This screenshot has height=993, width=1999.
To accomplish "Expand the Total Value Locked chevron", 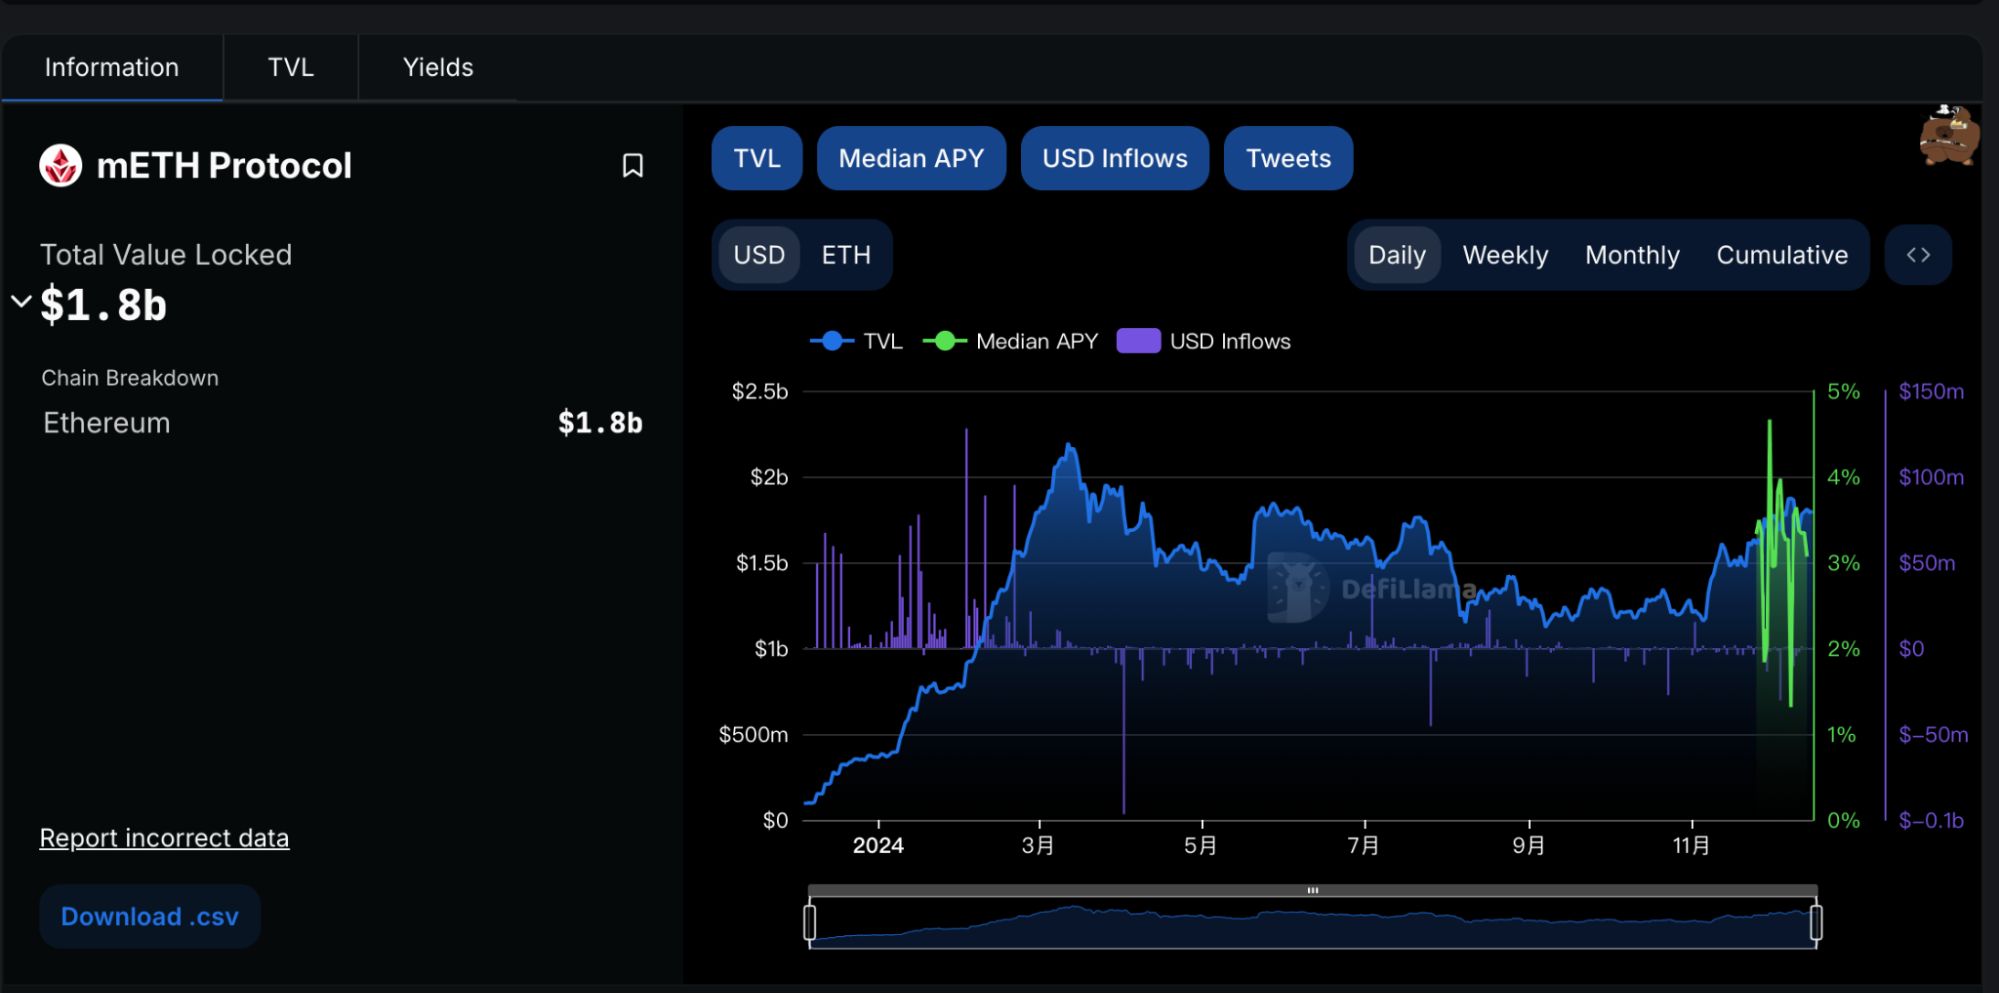I will [x=21, y=301].
